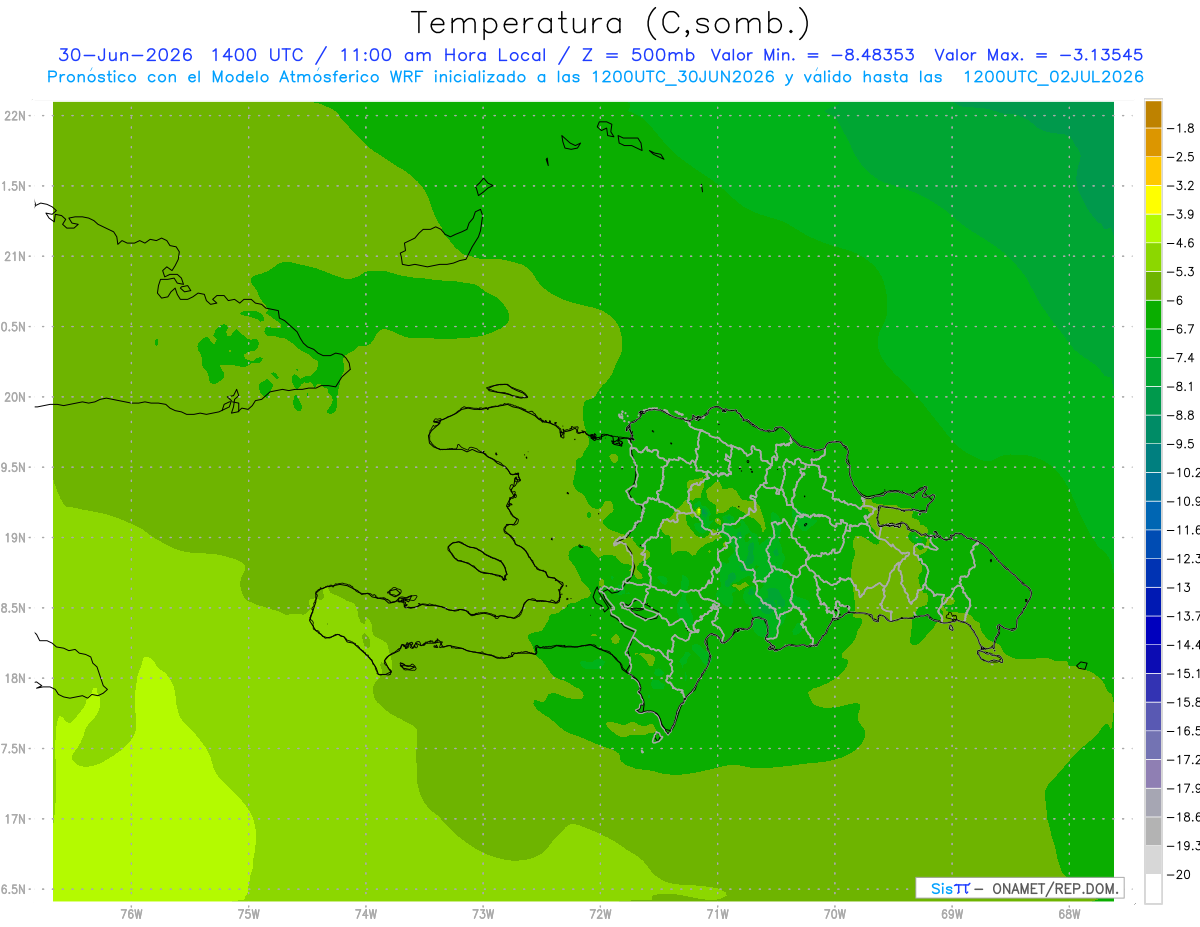Click the "69W" longitude label
1200x927 pixels.
952,914
